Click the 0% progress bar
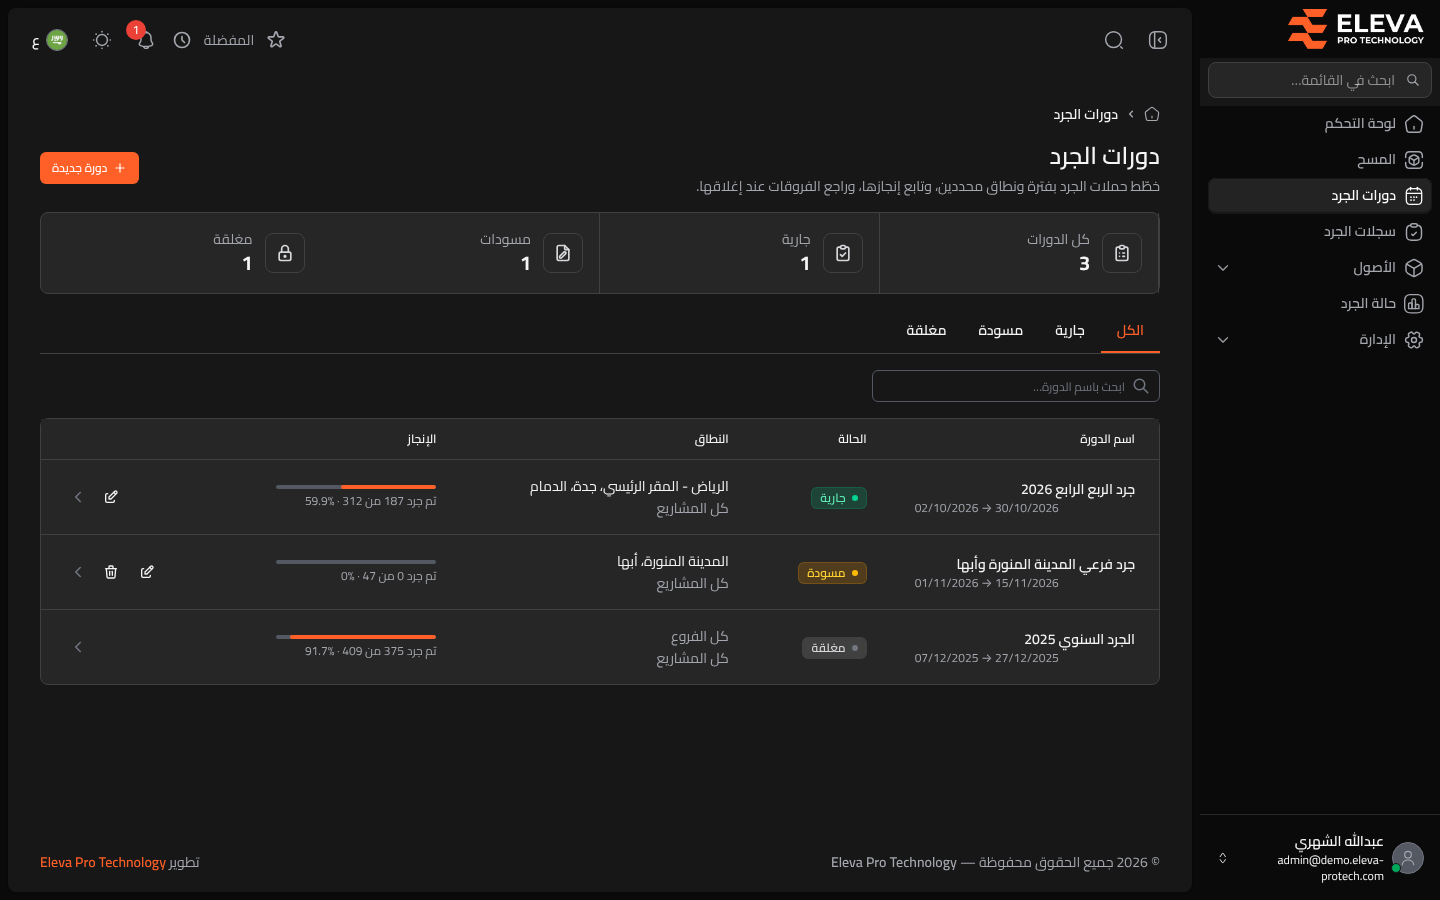Screen dimensions: 1440x900 click(356, 562)
